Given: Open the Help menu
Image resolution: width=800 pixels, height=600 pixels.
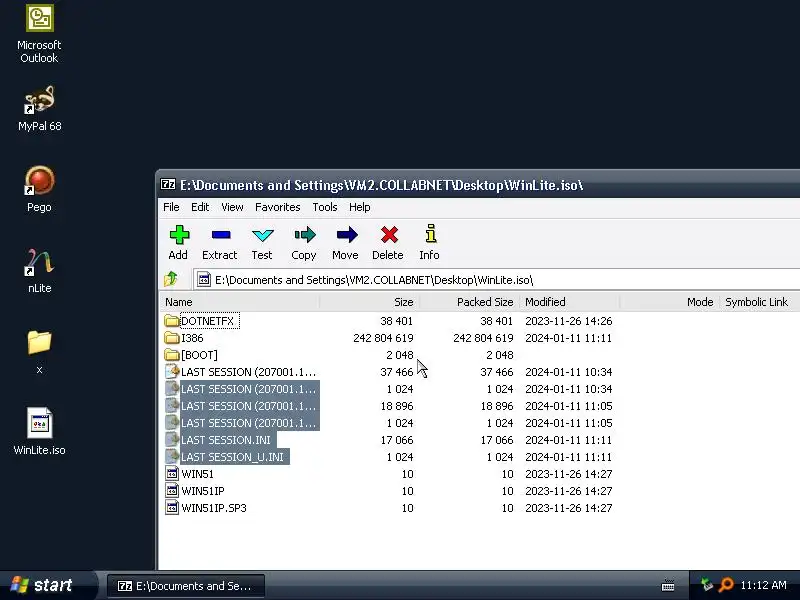Looking at the screenshot, I should point(360,207).
